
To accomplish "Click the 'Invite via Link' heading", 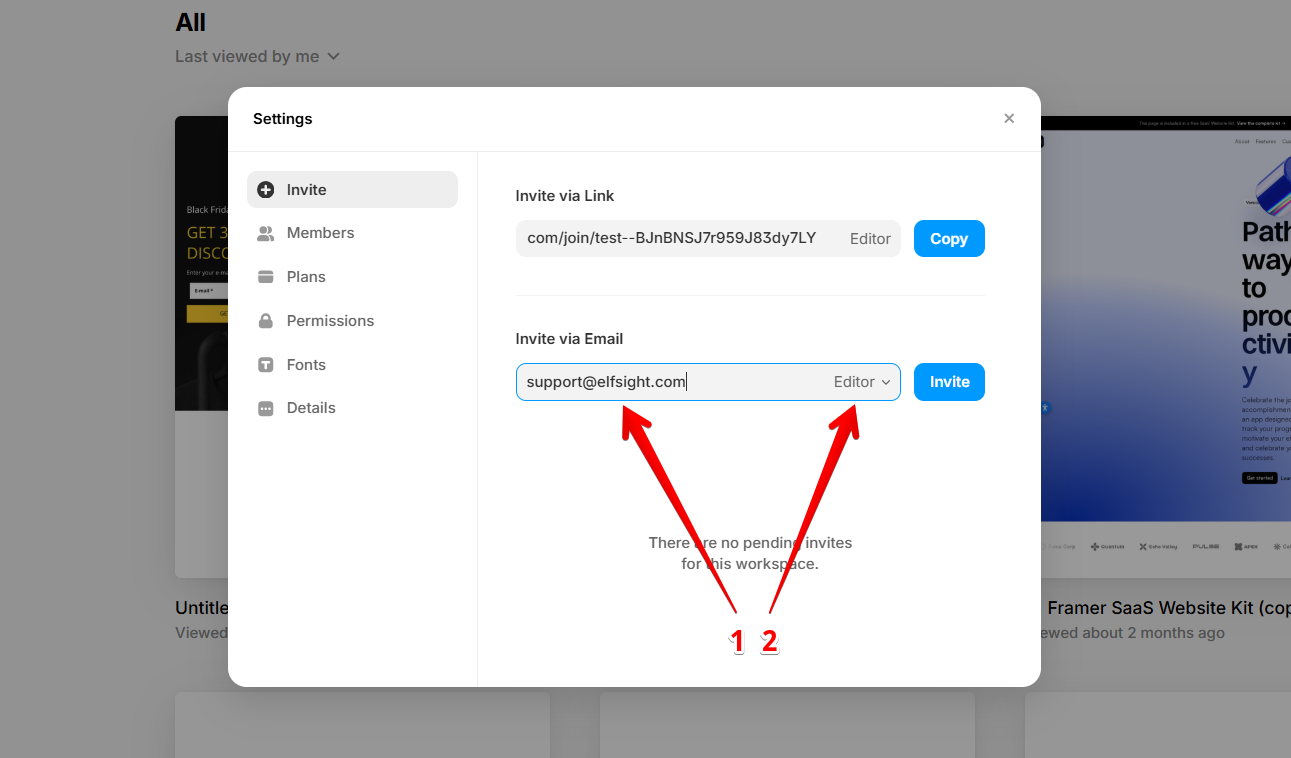I will (565, 196).
